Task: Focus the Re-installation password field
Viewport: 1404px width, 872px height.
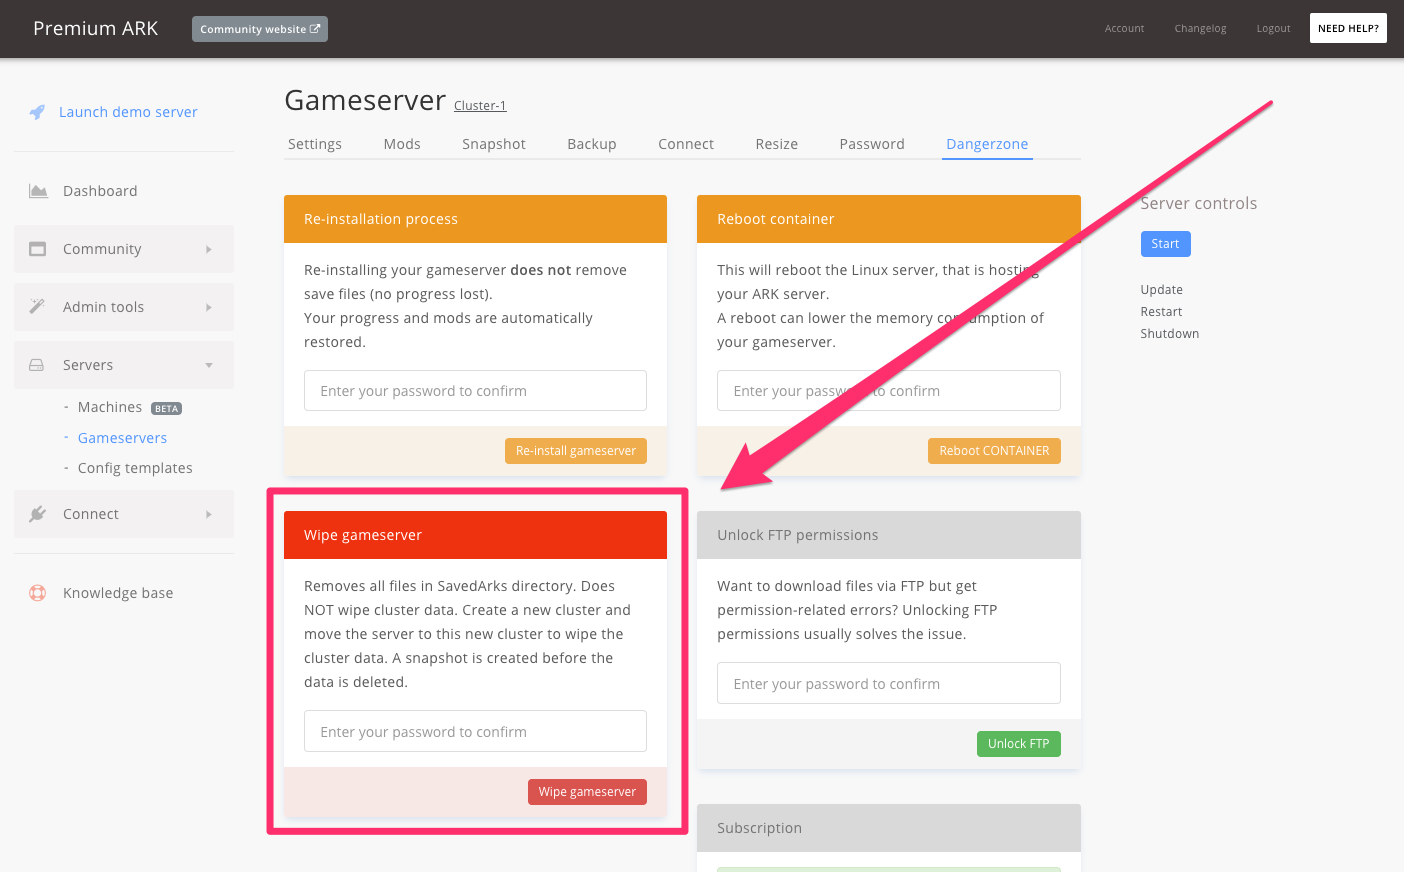Action: point(475,391)
